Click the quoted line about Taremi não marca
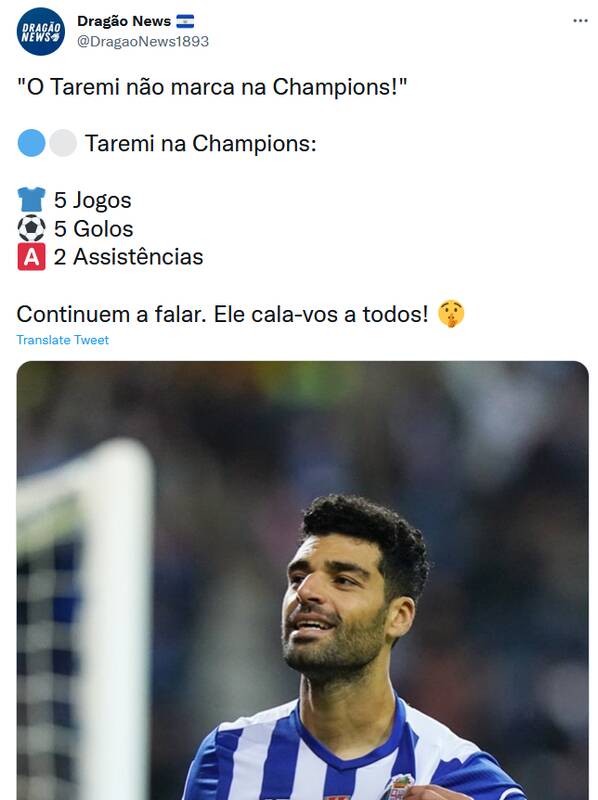The image size is (598, 800). [212, 87]
